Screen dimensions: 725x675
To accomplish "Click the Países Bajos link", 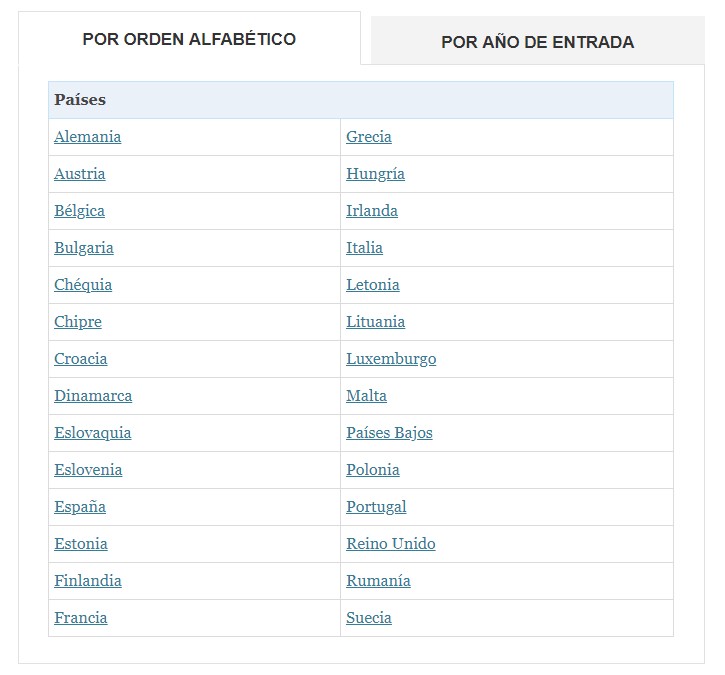I will pos(389,433).
